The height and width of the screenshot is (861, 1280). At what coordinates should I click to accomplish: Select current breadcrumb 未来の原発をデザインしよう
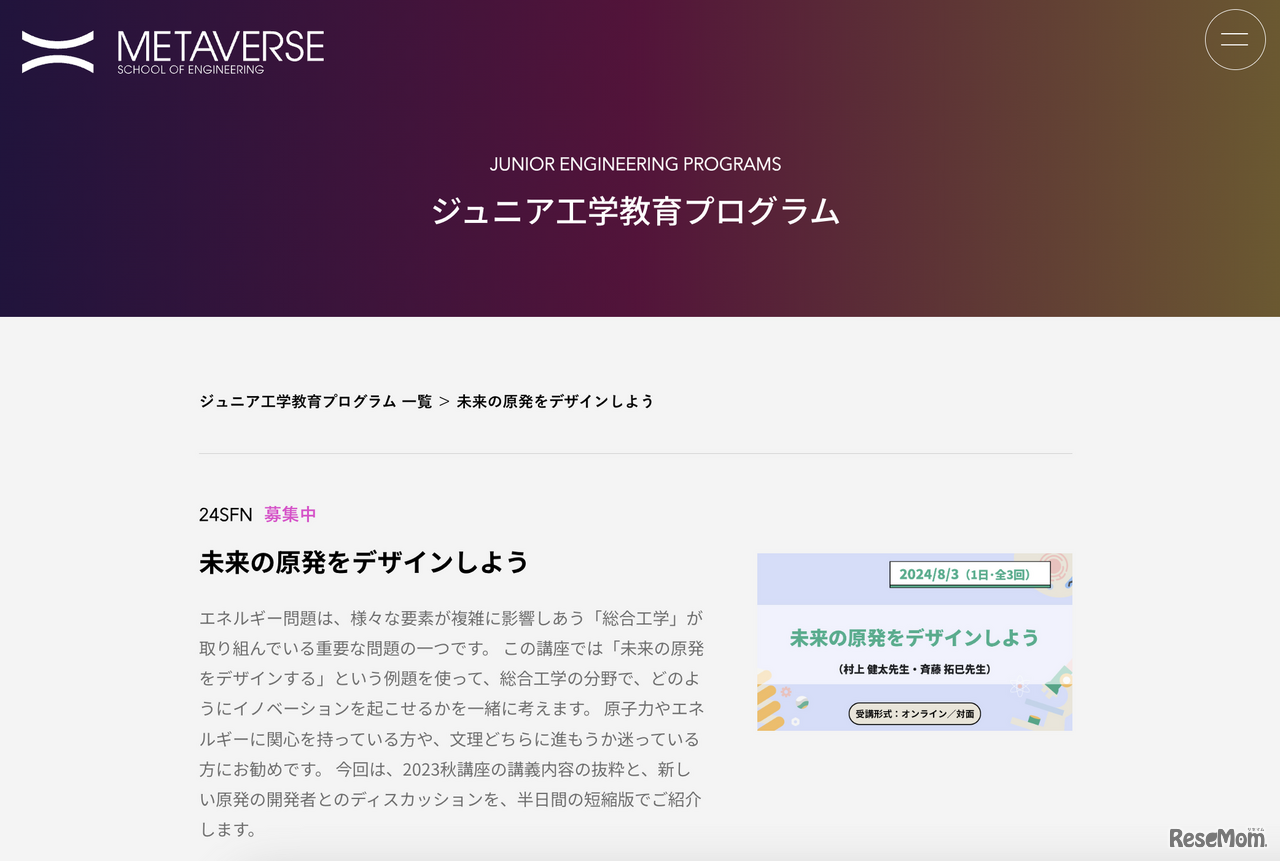pos(555,401)
